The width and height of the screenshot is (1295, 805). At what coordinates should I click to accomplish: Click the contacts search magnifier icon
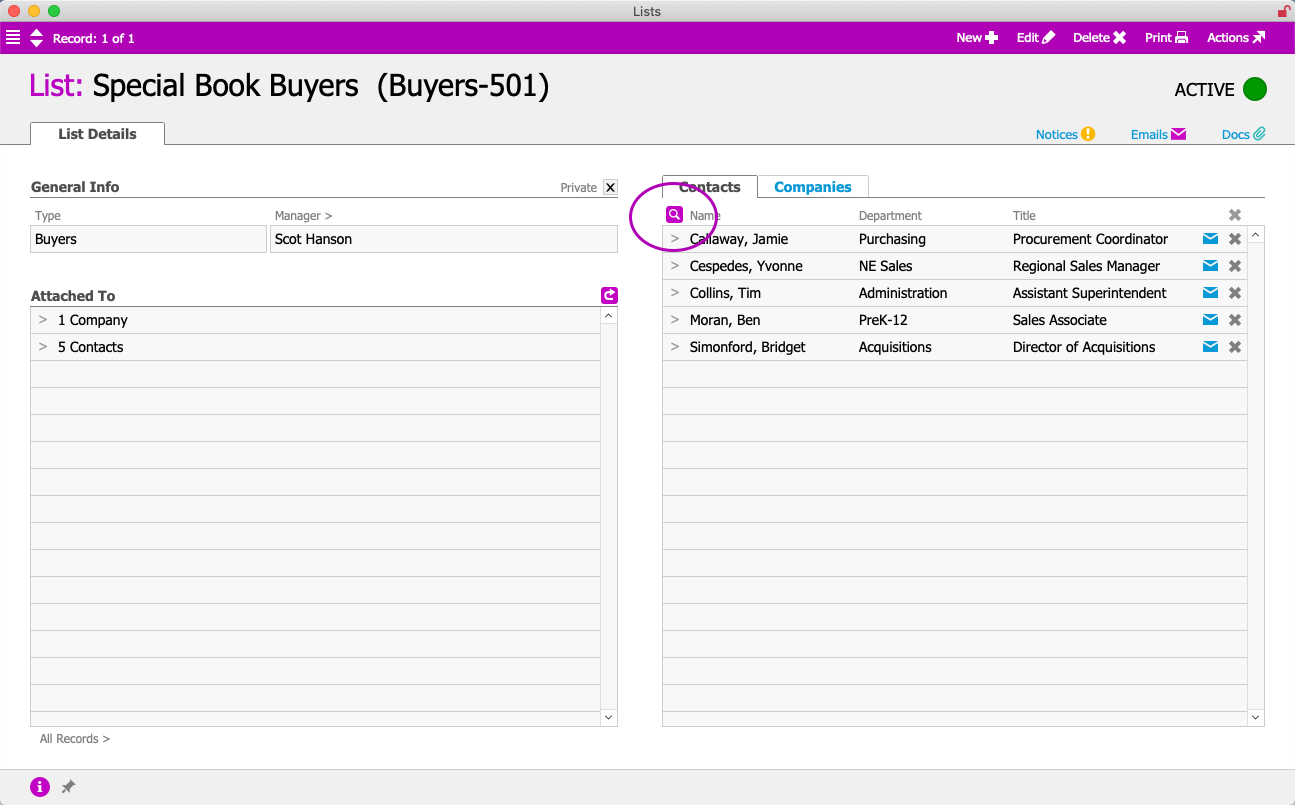(x=675, y=215)
